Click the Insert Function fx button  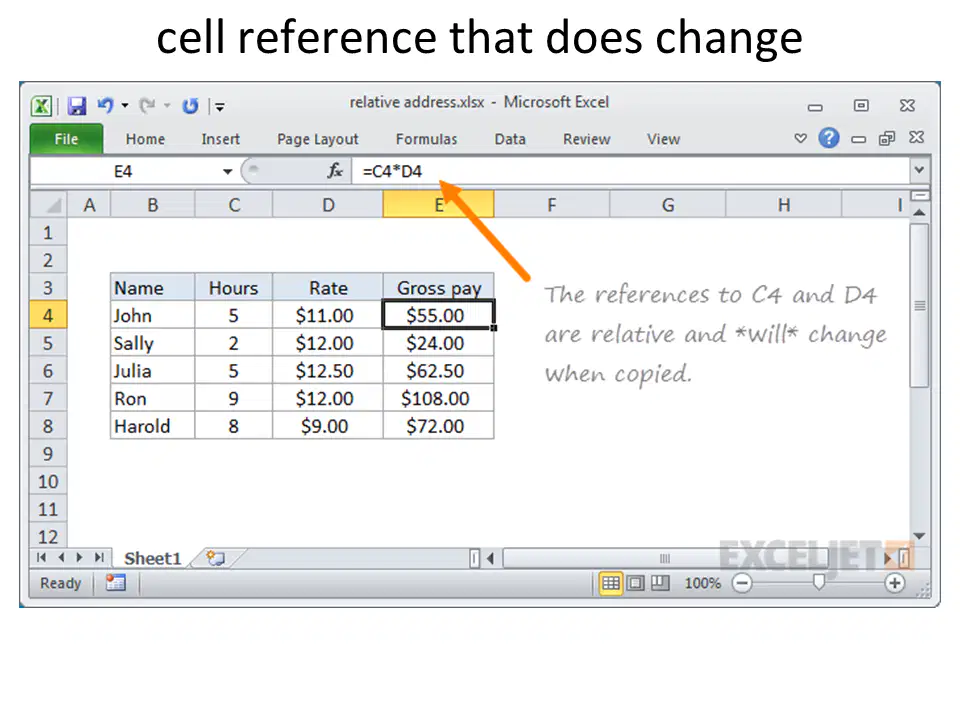[334, 171]
